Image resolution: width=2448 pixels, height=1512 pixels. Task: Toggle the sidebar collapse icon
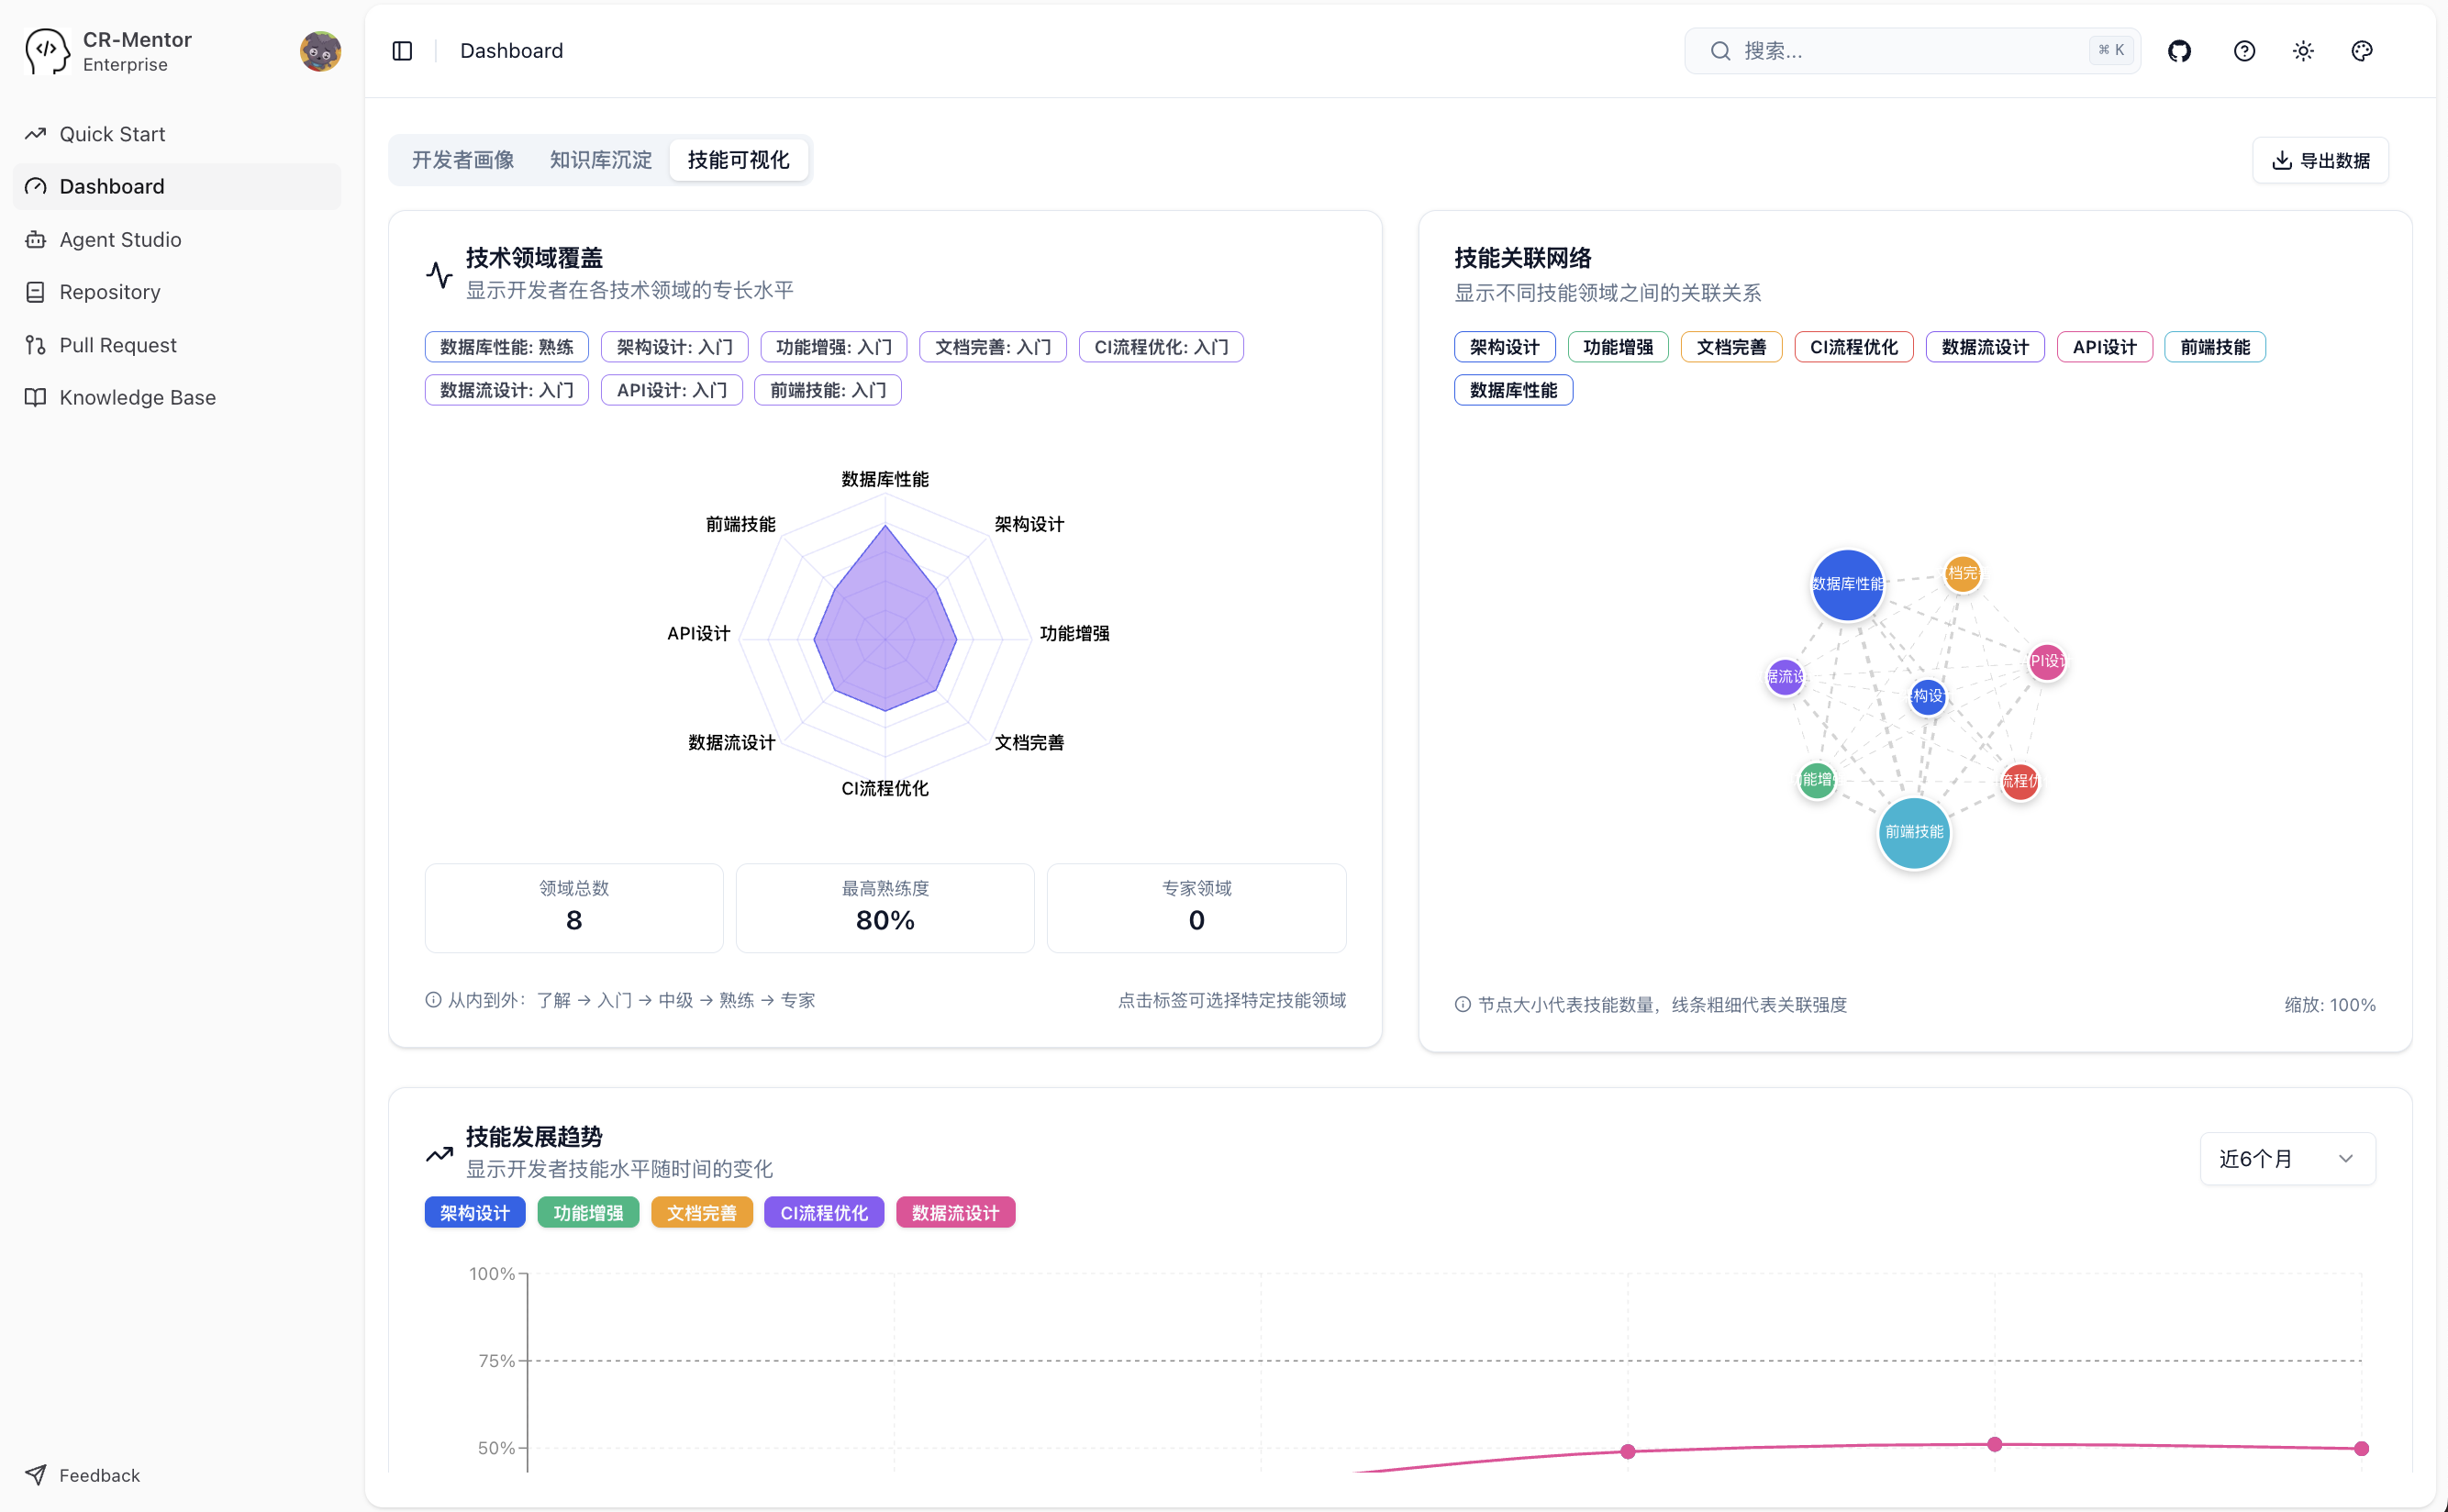(x=402, y=50)
